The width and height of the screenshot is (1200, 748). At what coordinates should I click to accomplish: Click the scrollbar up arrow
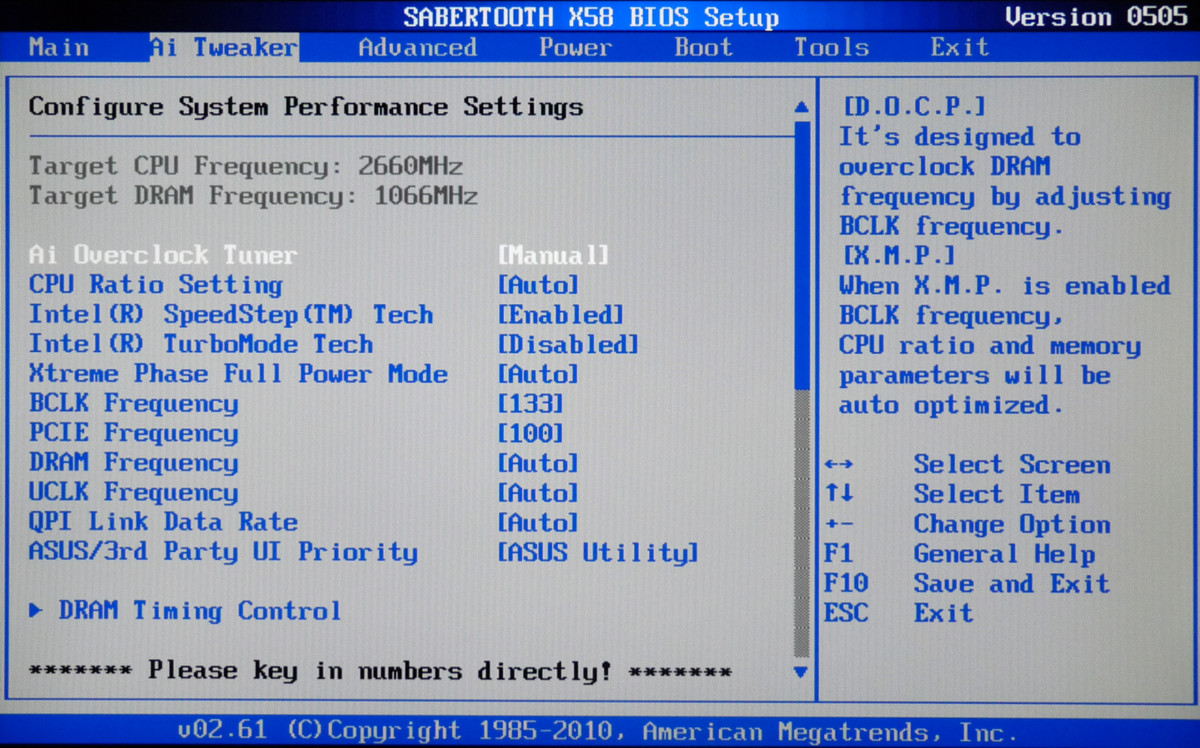coord(800,106)
